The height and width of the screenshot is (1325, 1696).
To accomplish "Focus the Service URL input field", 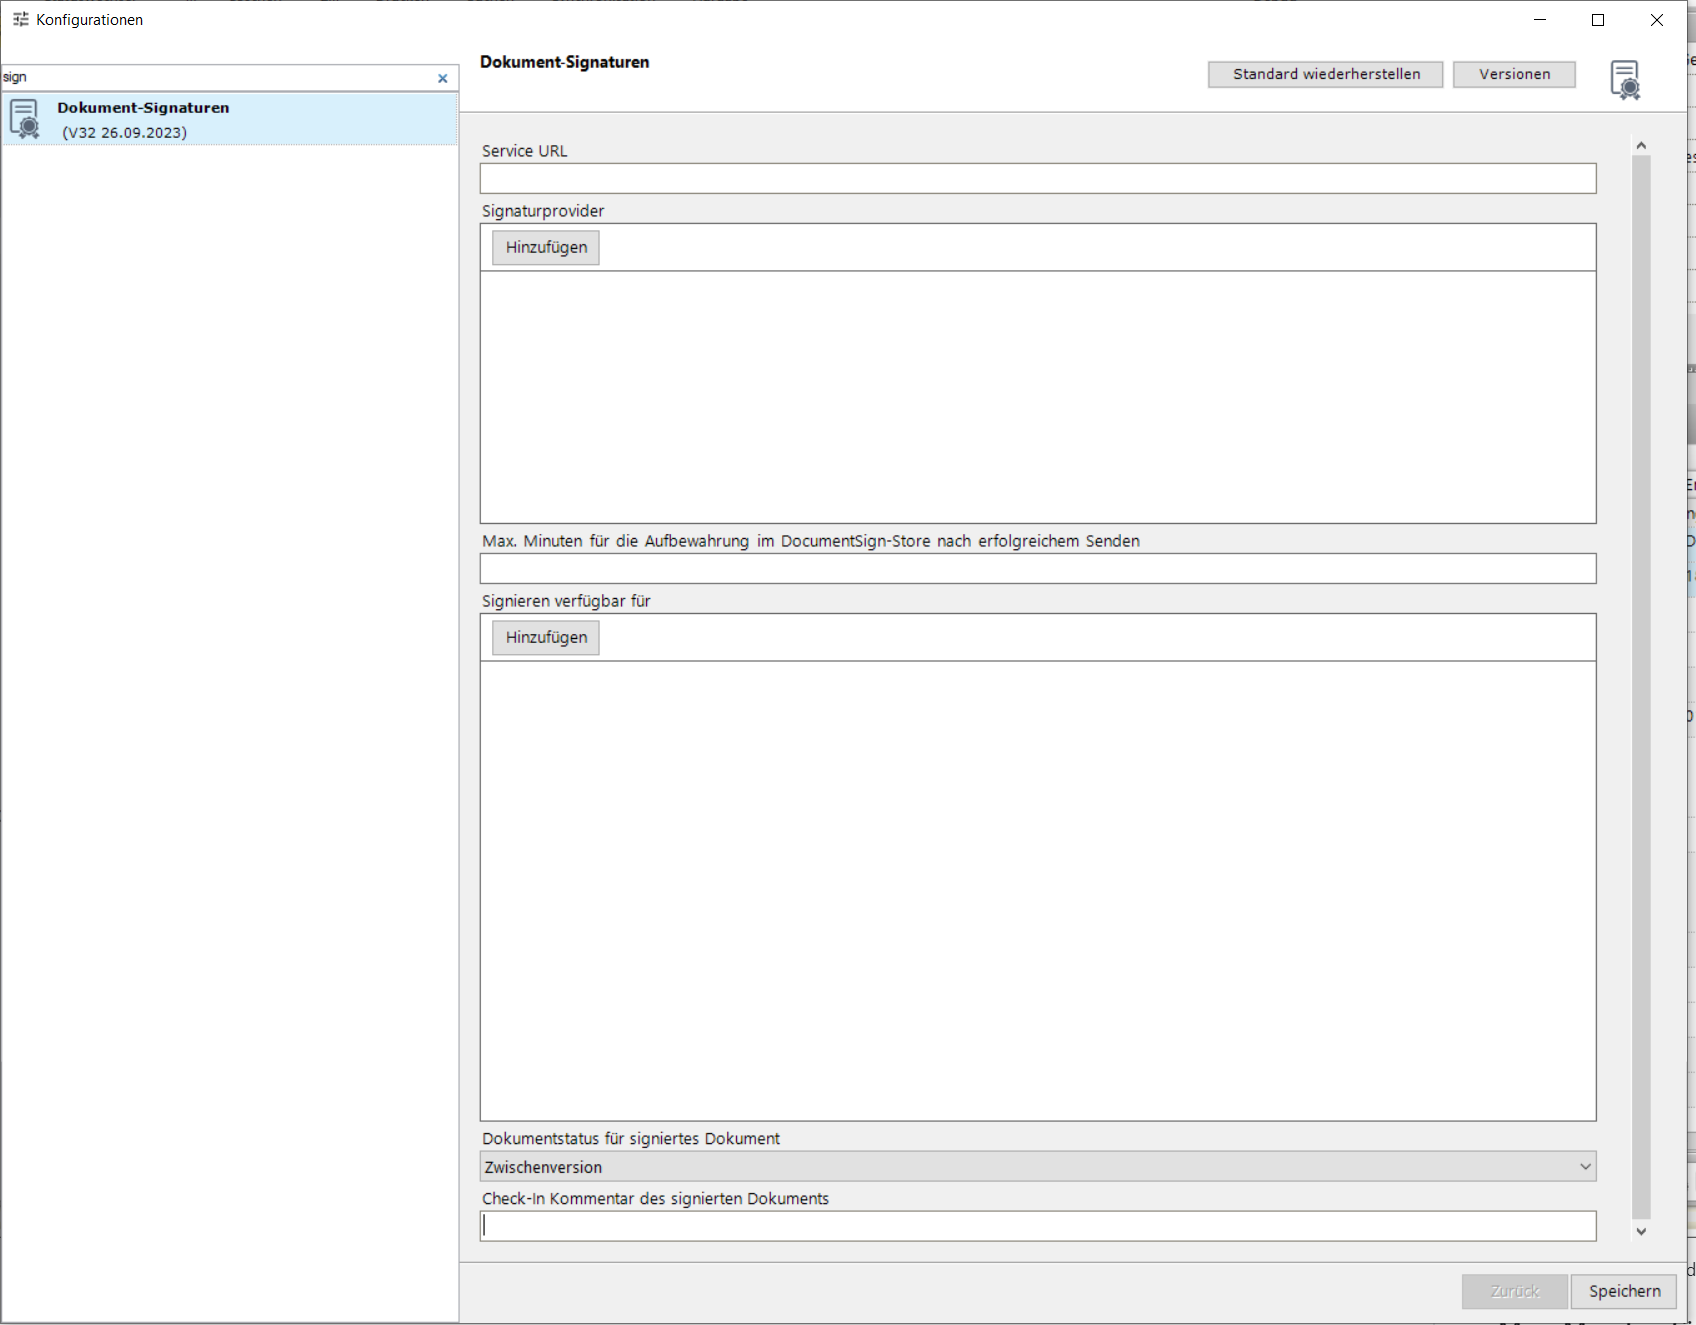I will pyautogui.click(x=1038, y=179).
